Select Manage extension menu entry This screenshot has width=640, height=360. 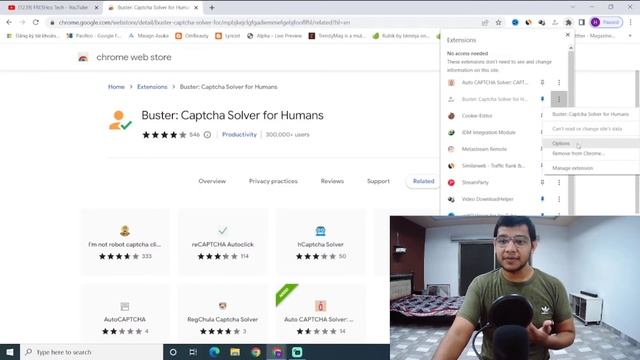[x=591, y=168]
